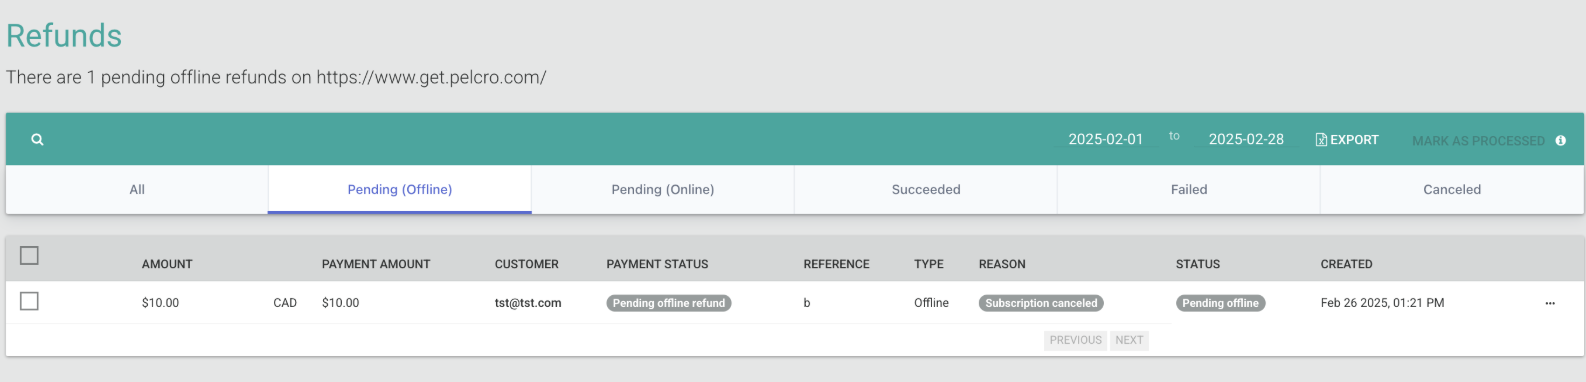Viewport: 1586px width, 382px height.
Task: Open the Succeeded tab
Action: [x=926, y=190]
